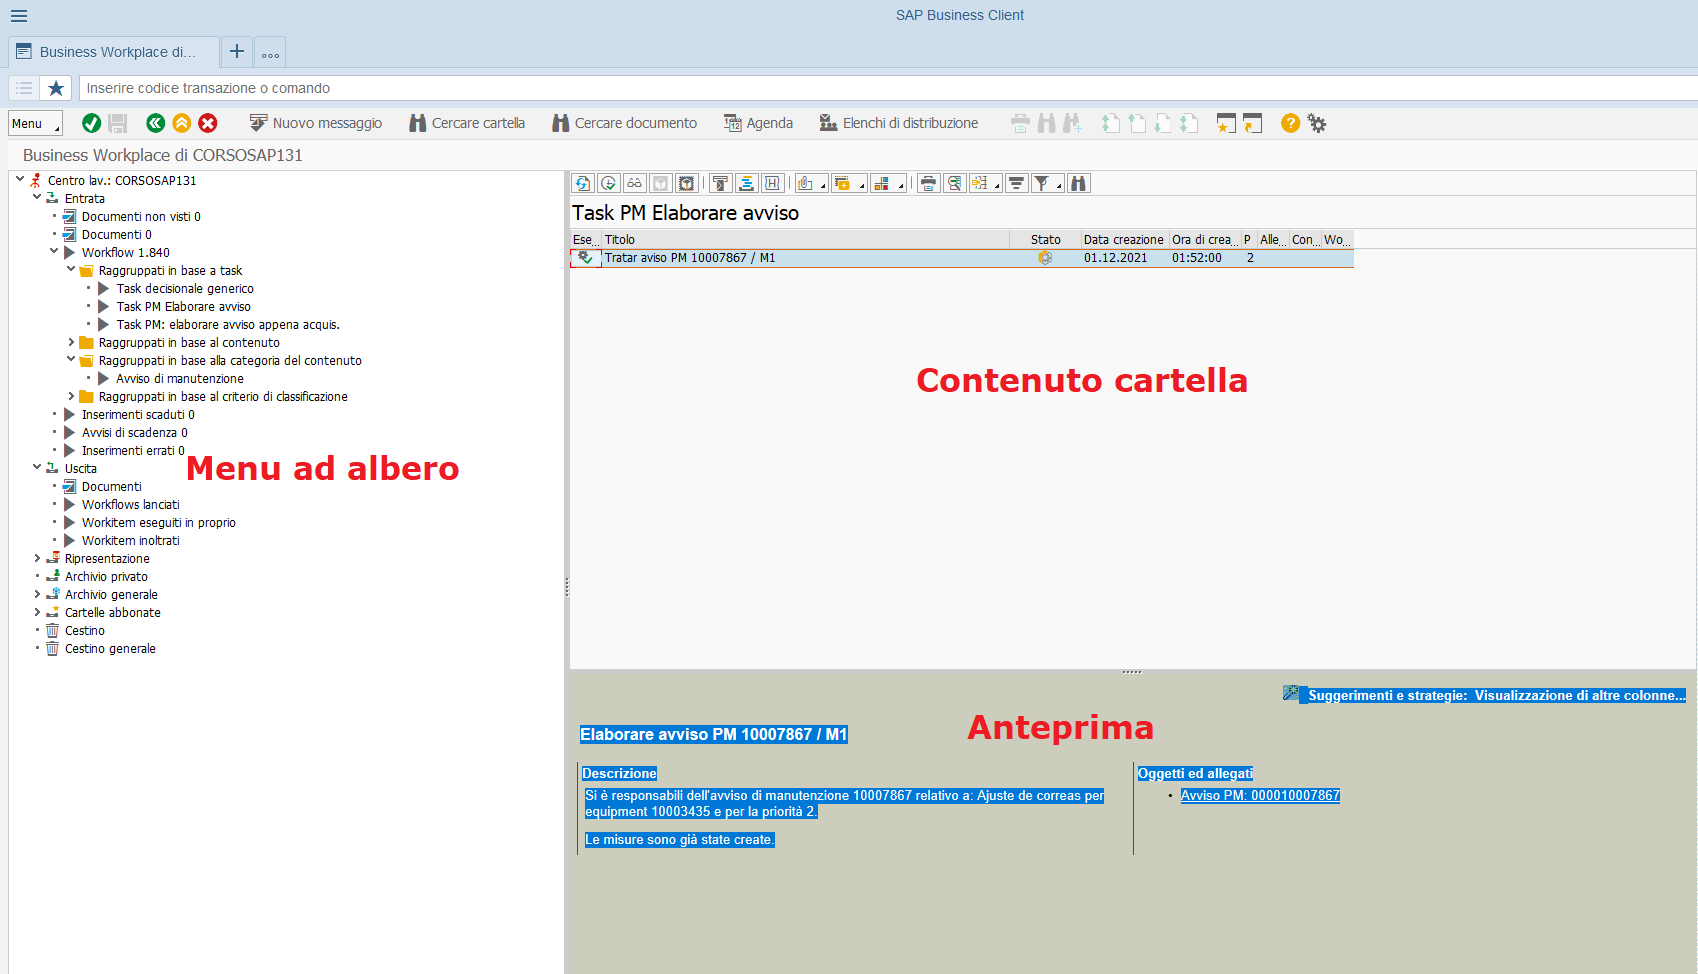This screenshot has height=974, width=1698.
Task: Click the create shortcut window icon
Action: [1252, 123]
